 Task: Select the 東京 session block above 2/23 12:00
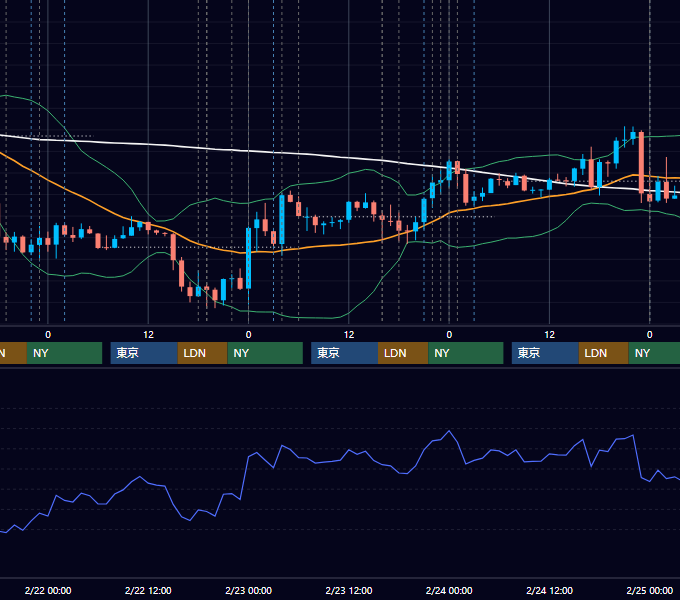[344, 353]
